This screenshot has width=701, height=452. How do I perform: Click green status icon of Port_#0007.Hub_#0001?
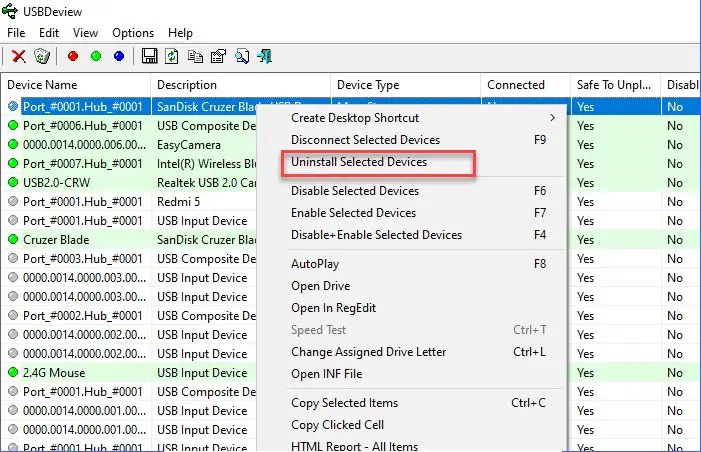coord(13,163)
